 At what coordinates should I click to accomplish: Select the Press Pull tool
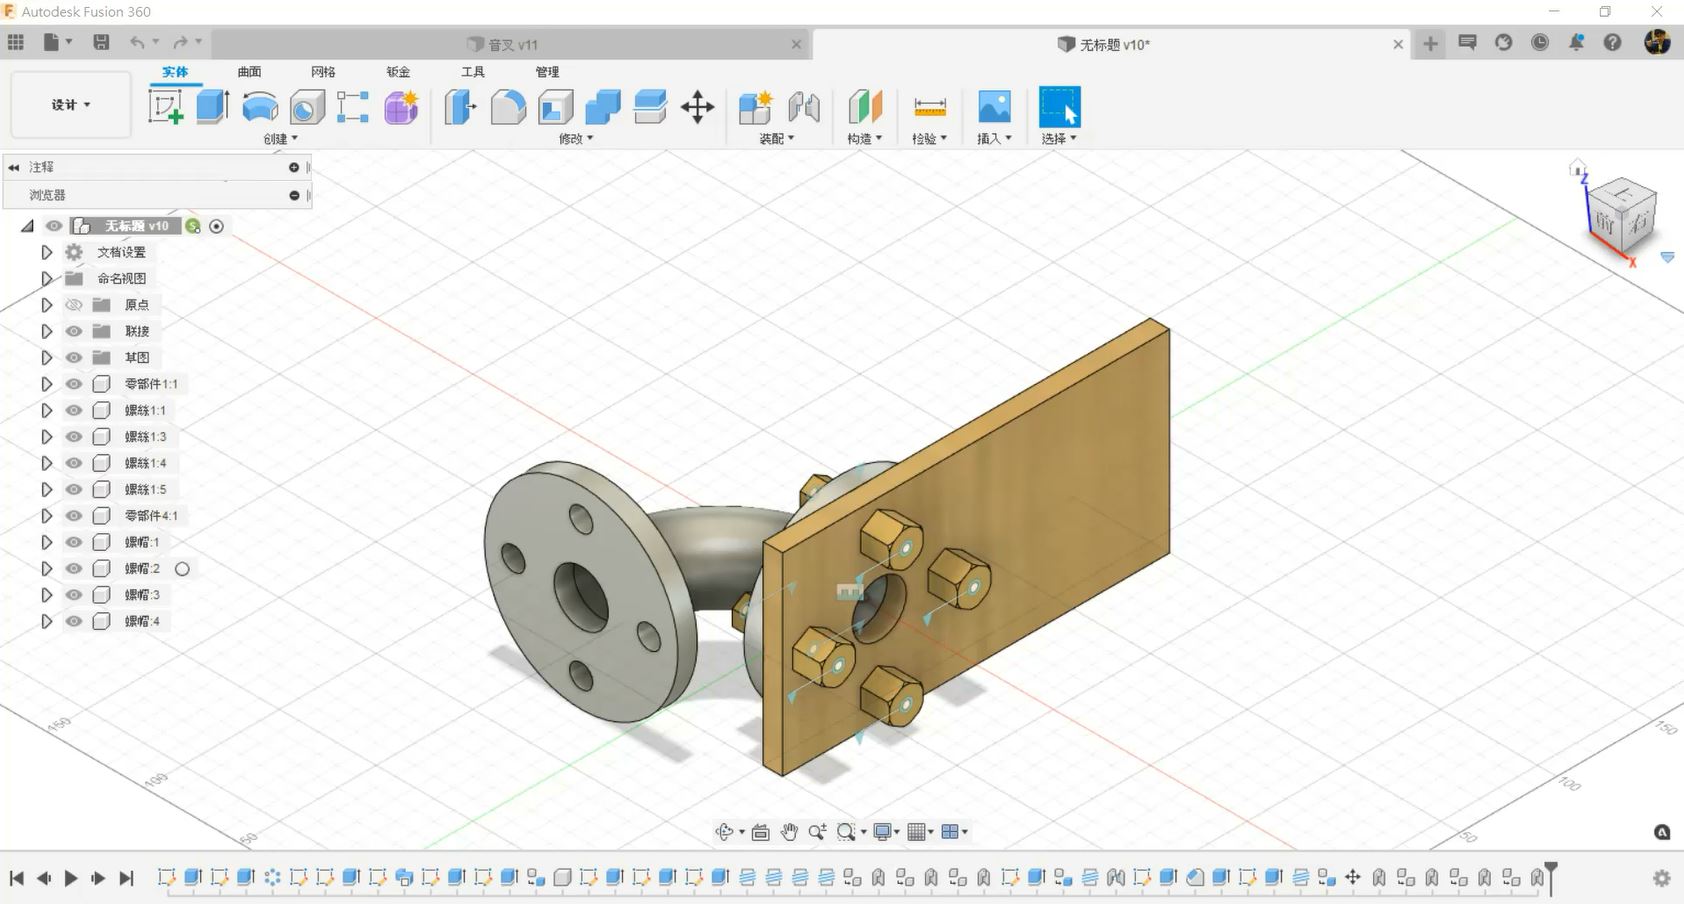(460, 106)
